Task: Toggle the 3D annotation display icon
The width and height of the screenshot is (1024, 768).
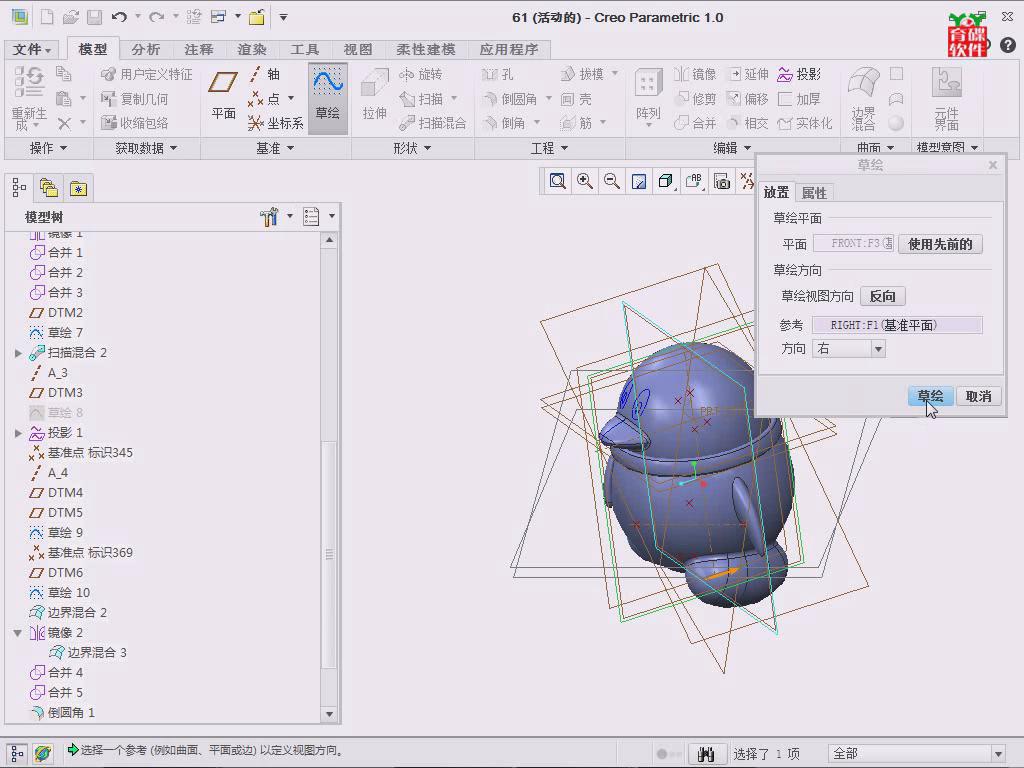Action: (x=694, y=182)
